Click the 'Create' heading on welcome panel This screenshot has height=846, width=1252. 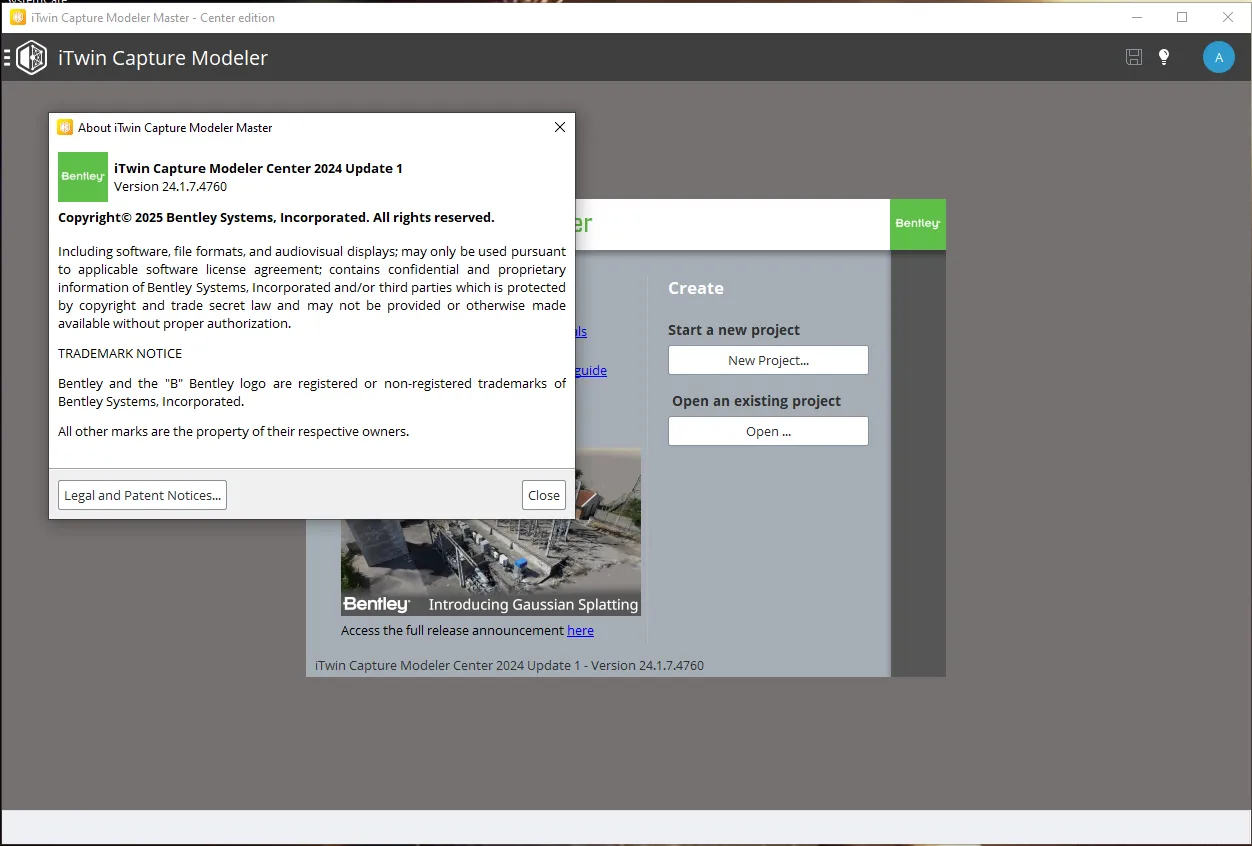pyautogui.click(x=696, y=288)
